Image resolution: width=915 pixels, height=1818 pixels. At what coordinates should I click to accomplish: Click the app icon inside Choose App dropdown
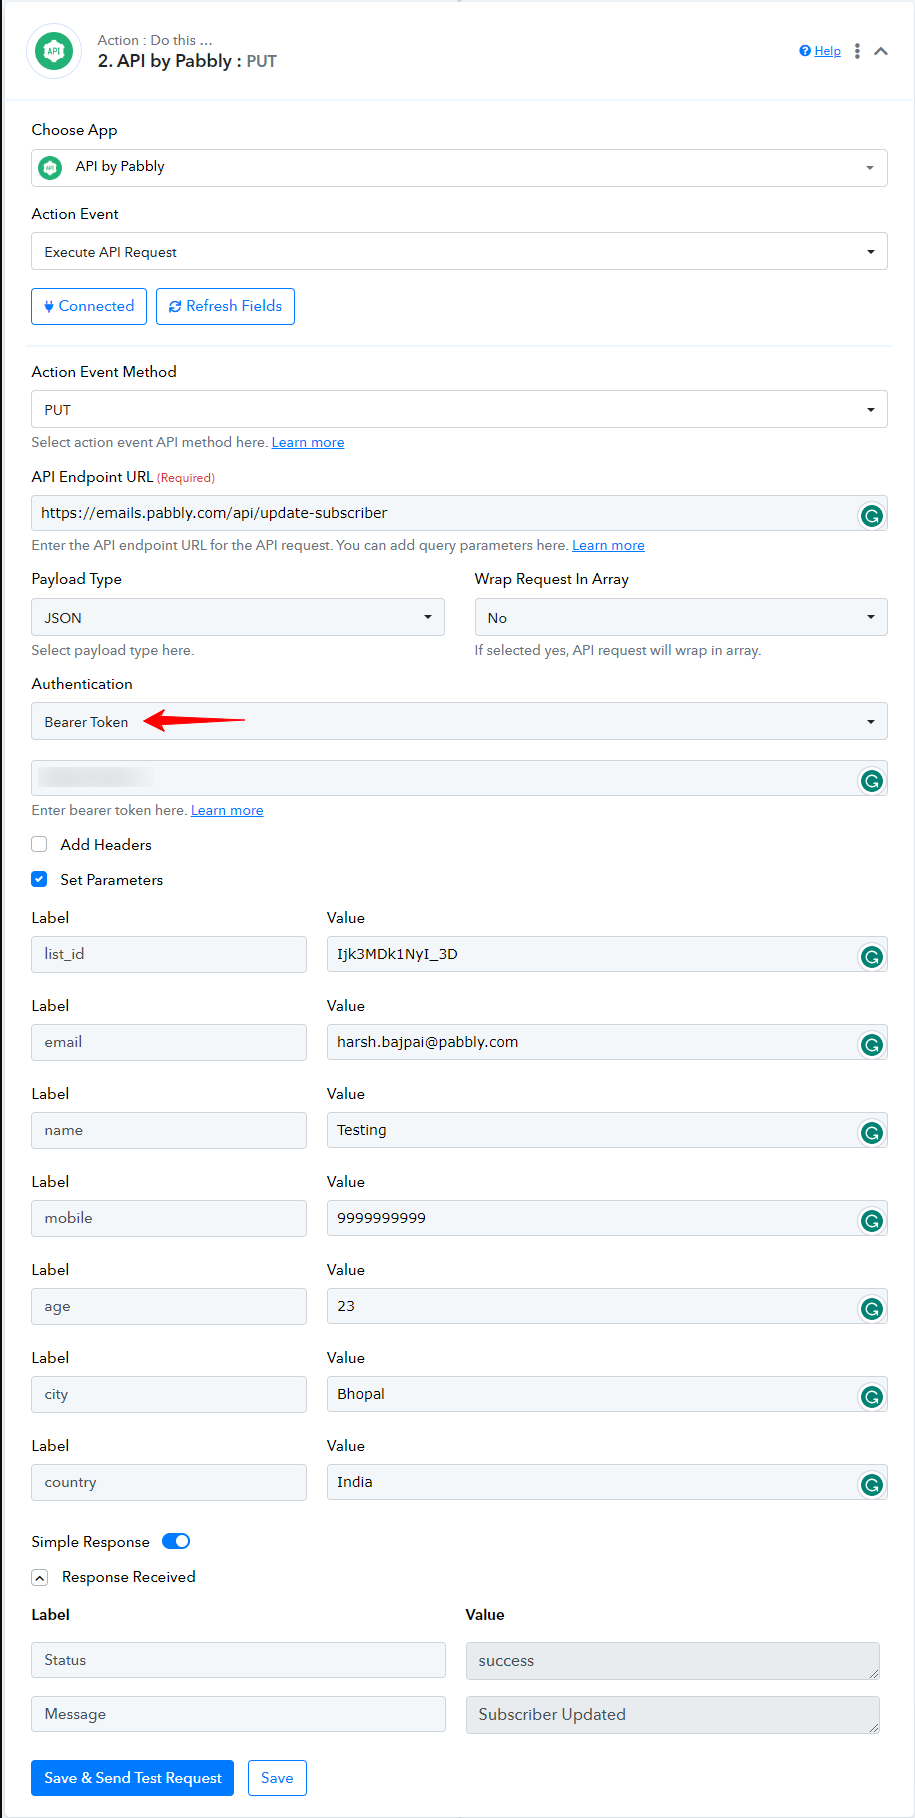pyautogui.click(x=50, y=168)
